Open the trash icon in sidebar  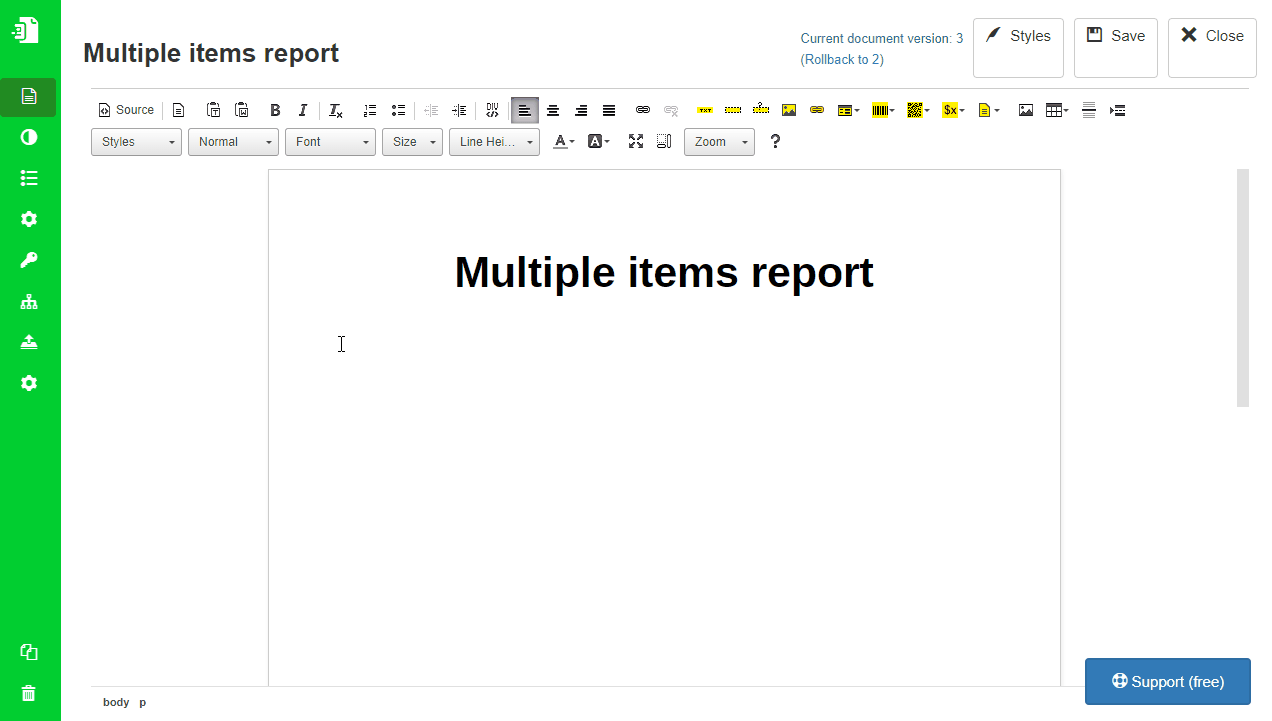pos(29,693)
